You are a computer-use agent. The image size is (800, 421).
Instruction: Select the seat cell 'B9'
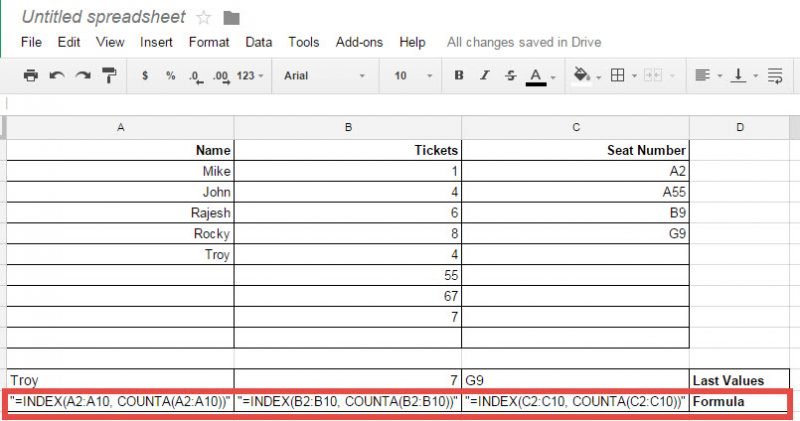coord(576,213)
